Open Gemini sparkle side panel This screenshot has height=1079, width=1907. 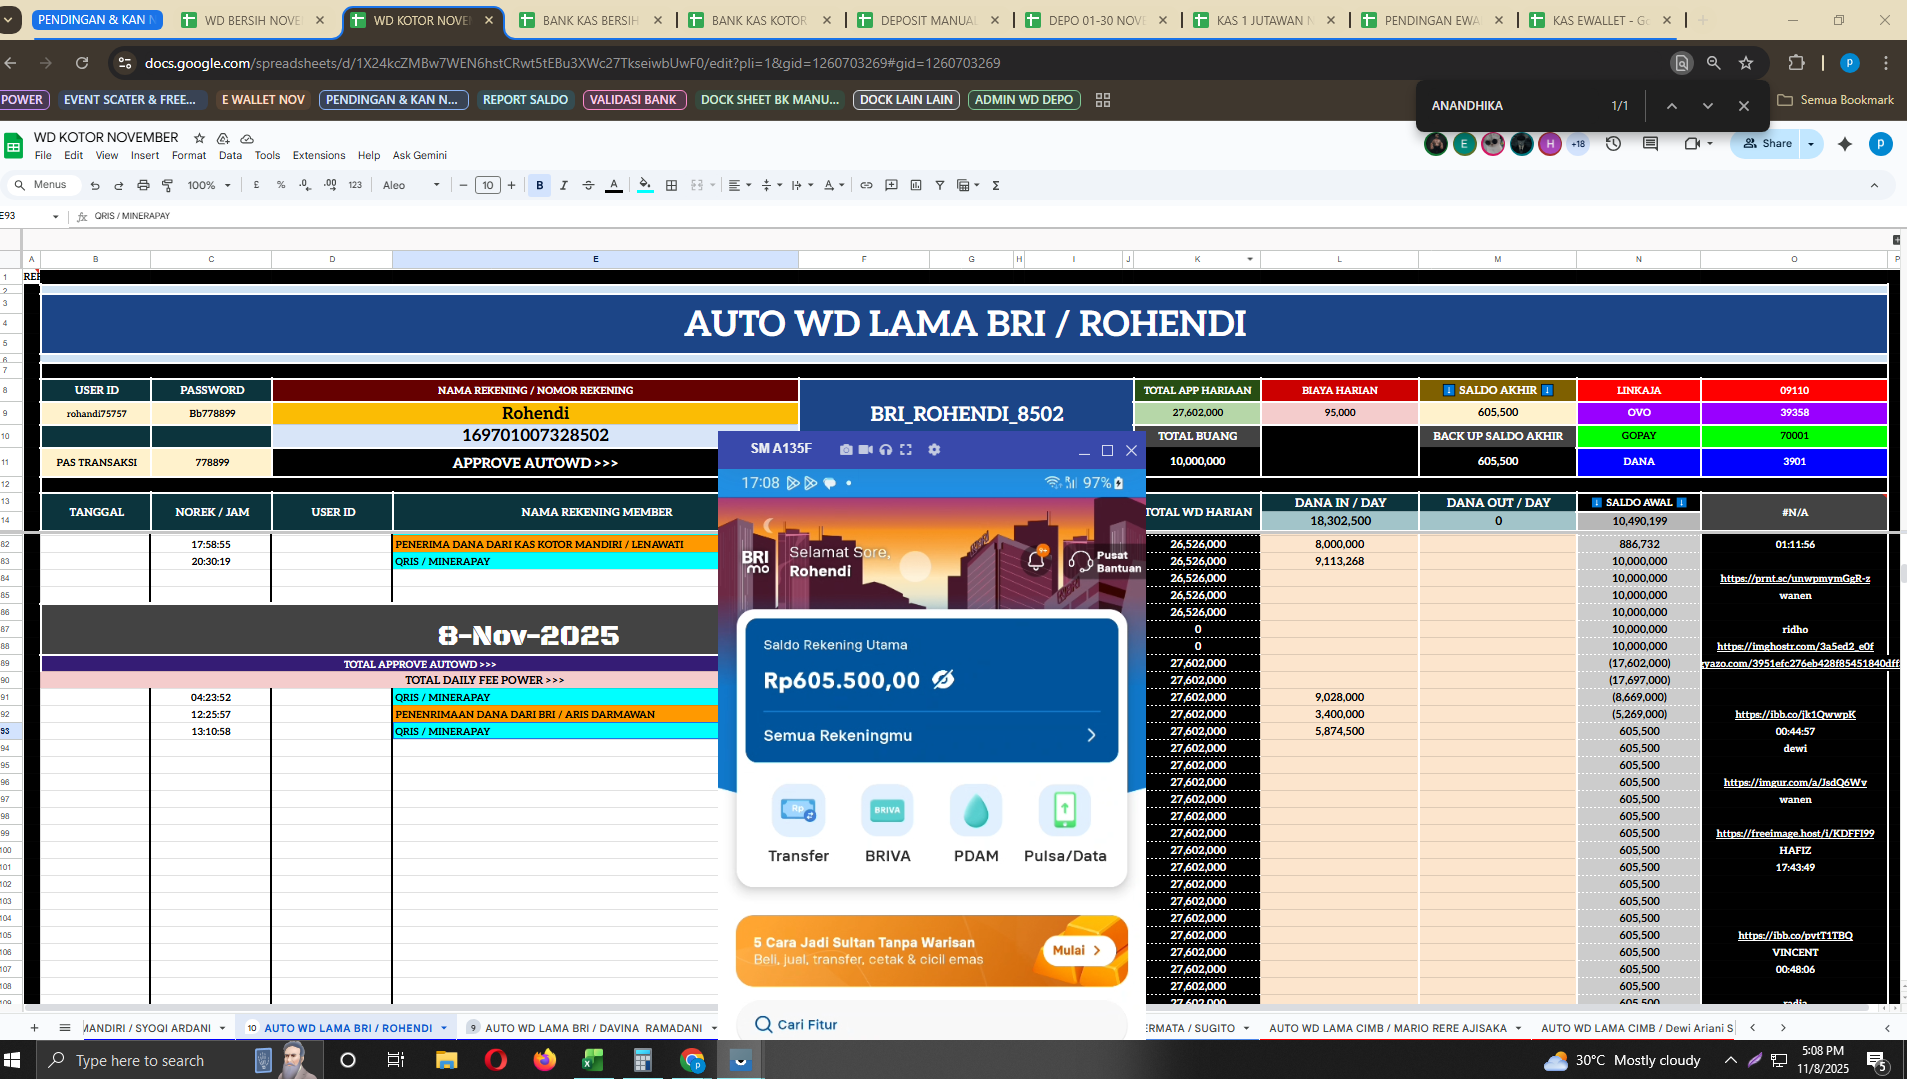click(x=1845, y=144)
